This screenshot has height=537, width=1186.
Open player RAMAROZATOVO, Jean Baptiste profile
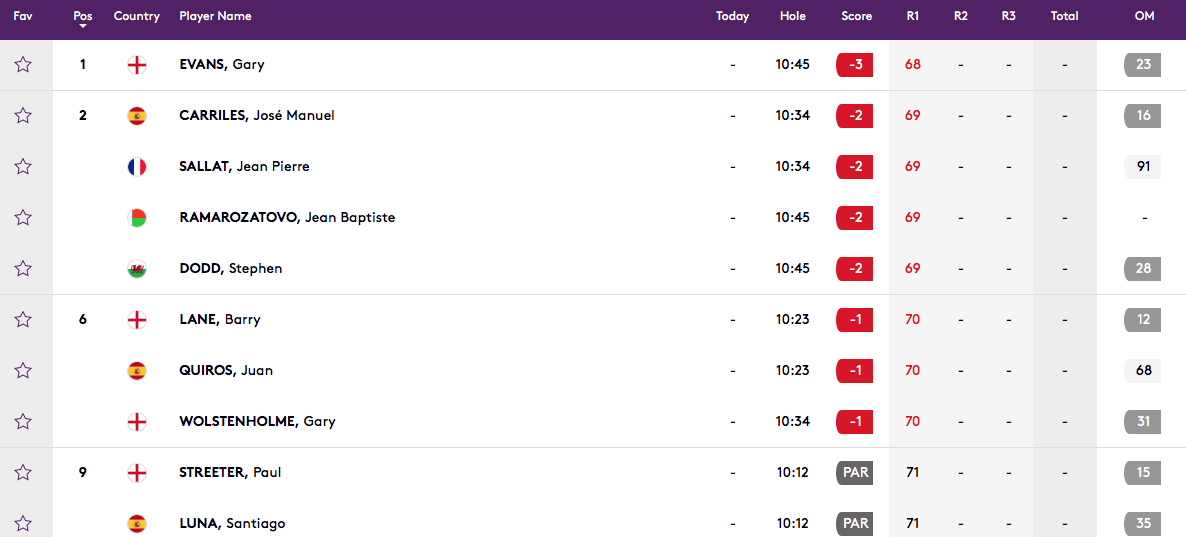pyautogui.click(x=287, y=218)
